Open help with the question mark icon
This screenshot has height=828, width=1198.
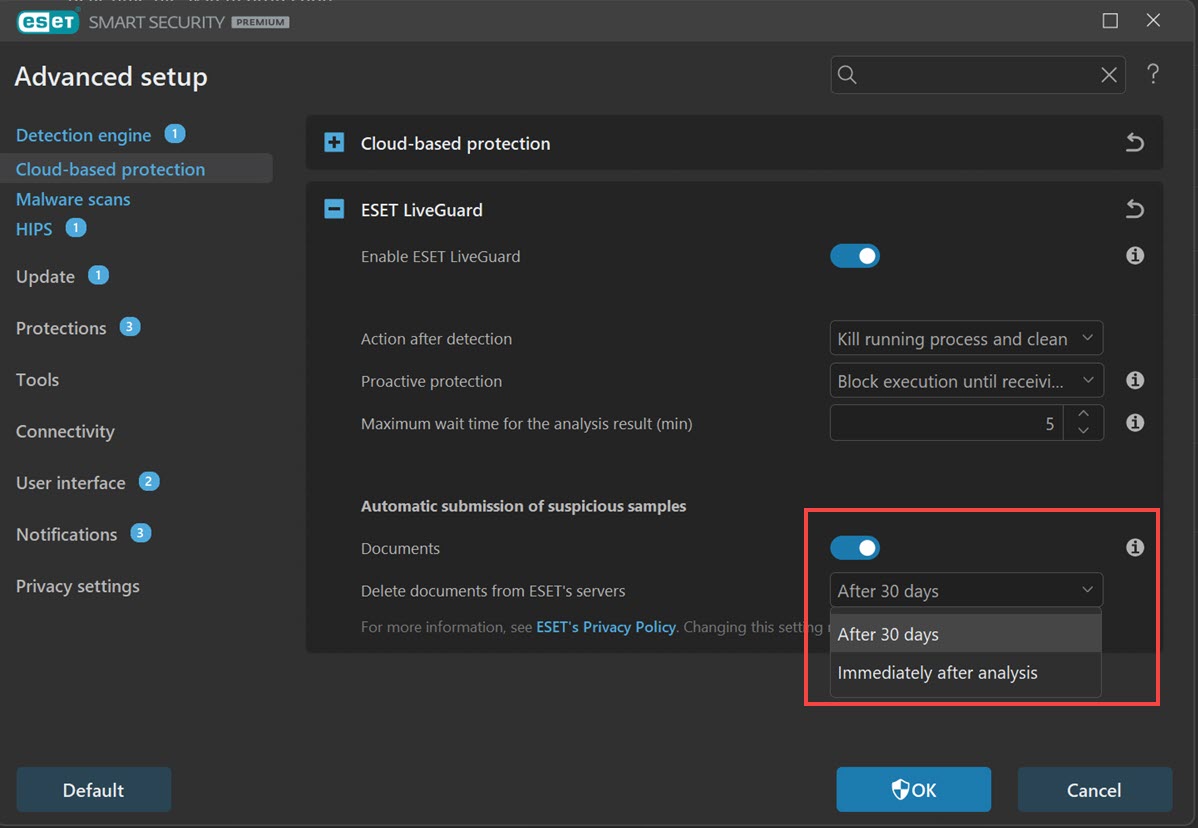1153,74
